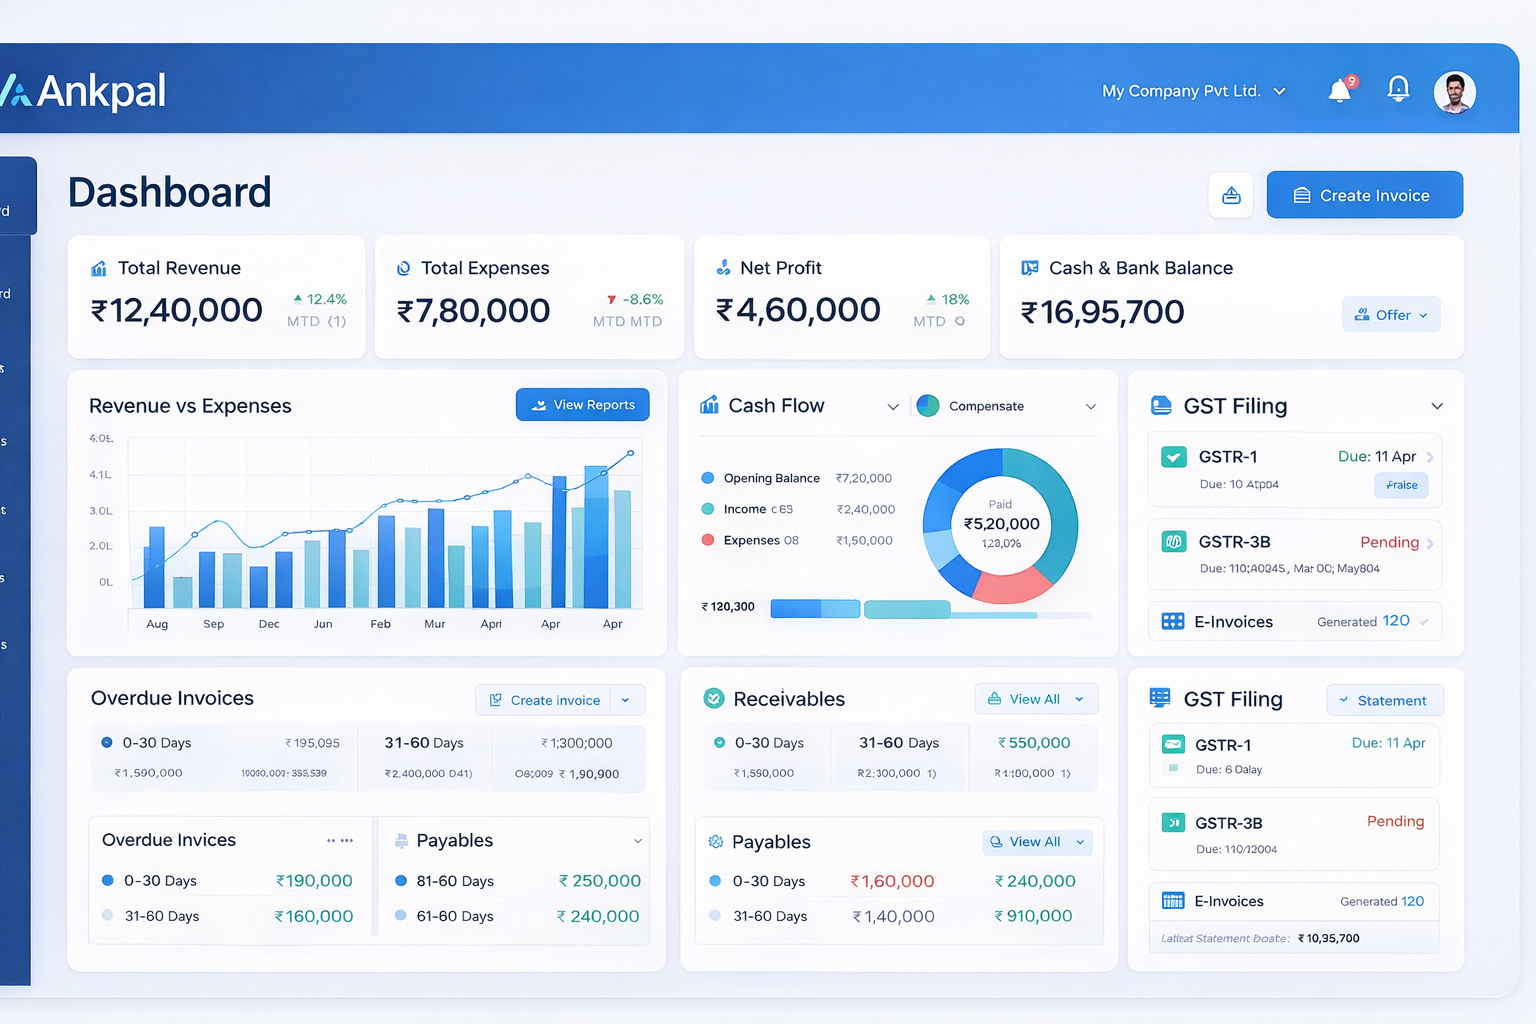Open the My Company Pvt Ltd dropdown
Viewport: 1536px width, 1024px height.
coord(1193,90)
